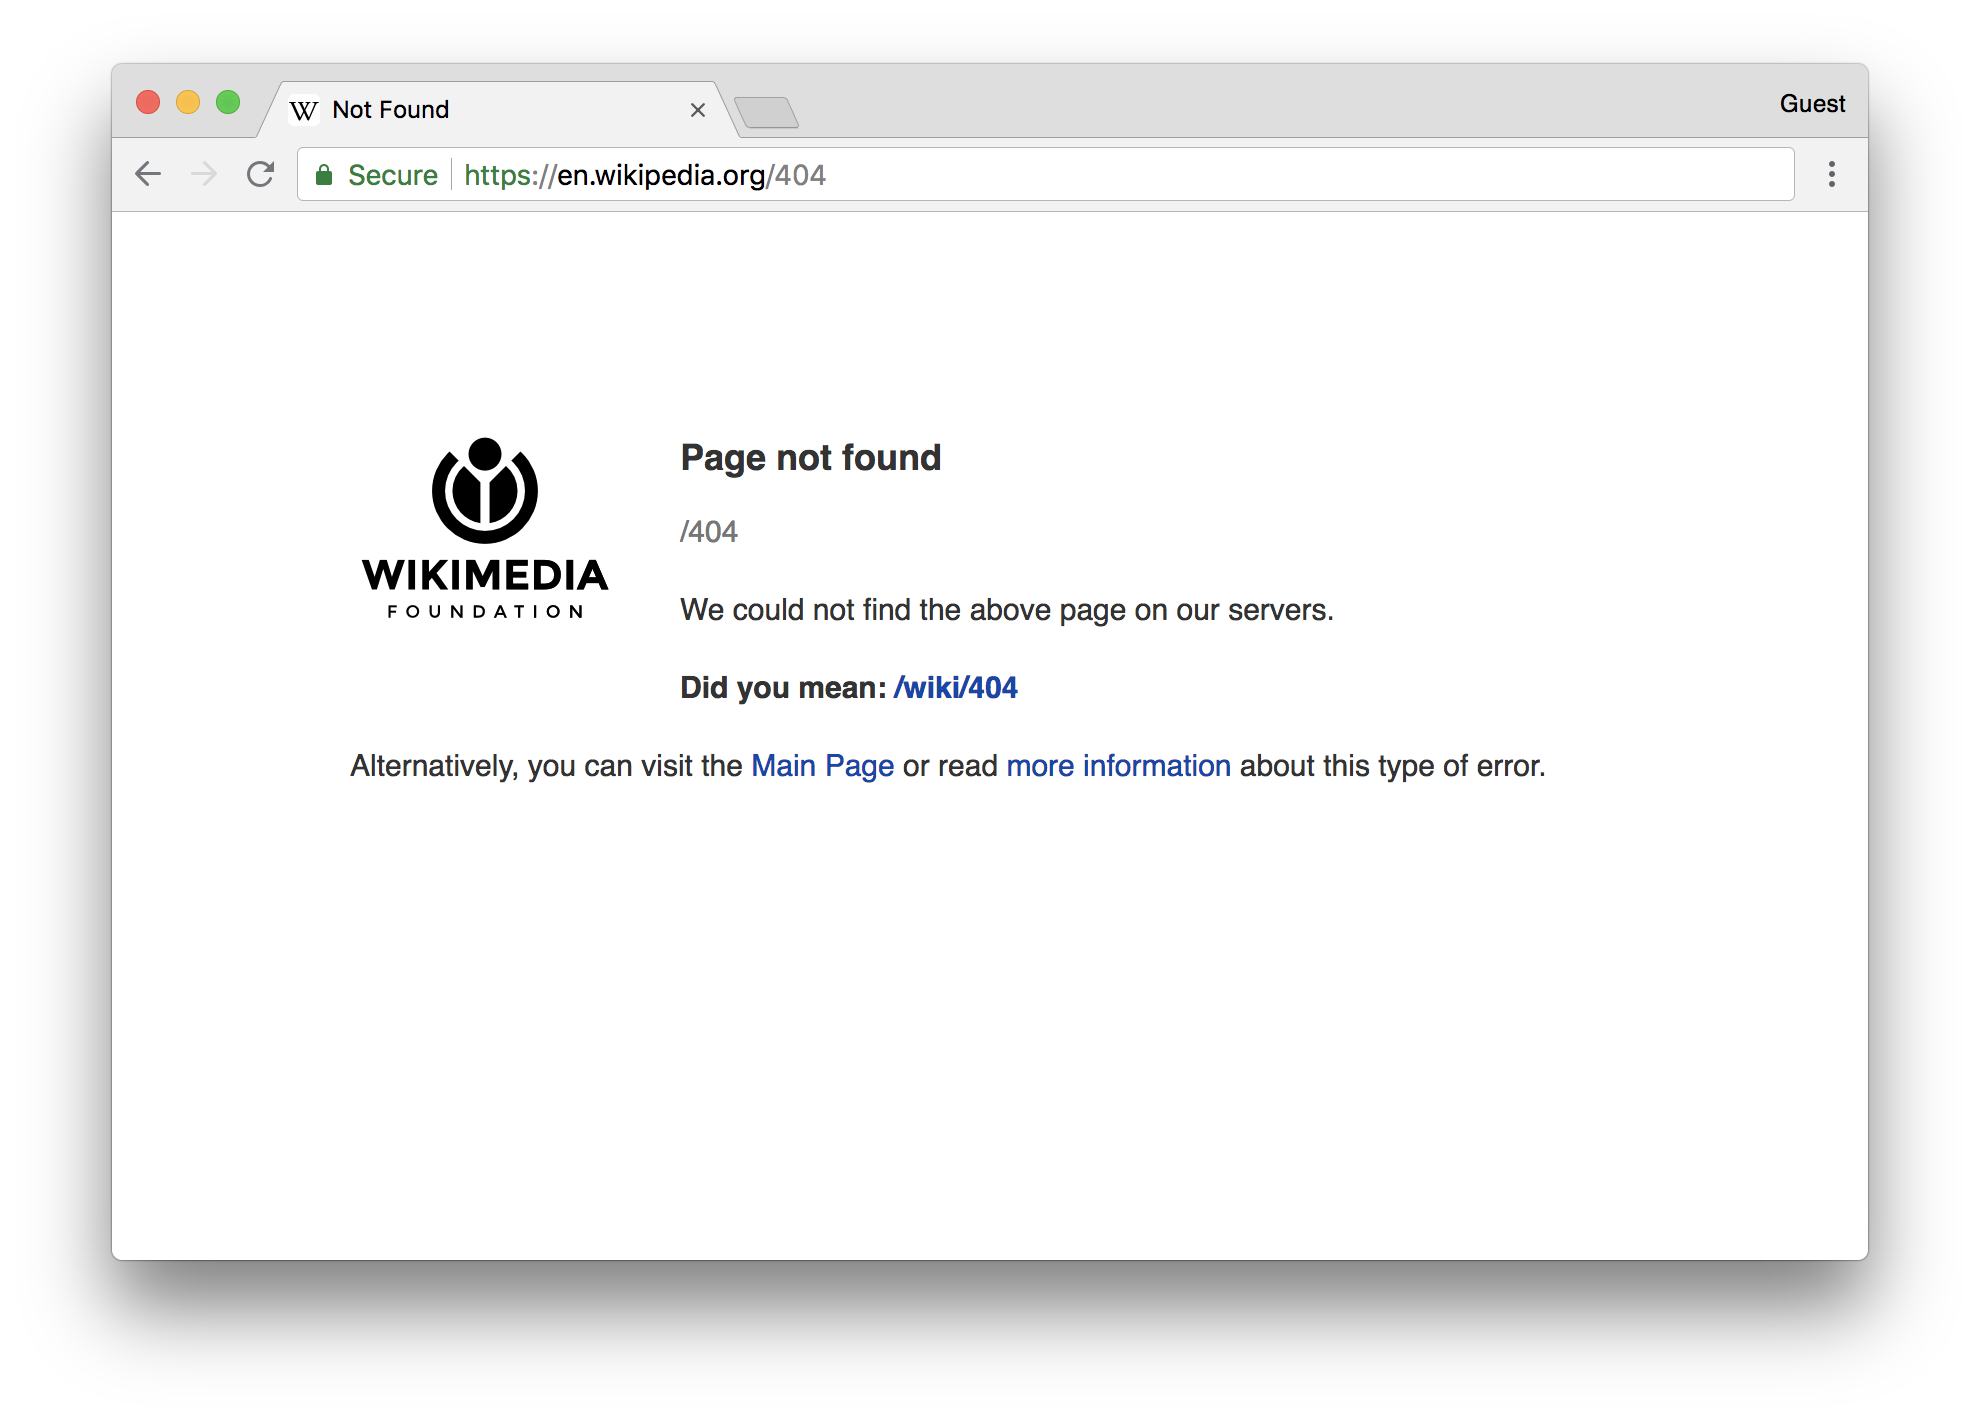Click the Guest profile button
1980x1420 pixels.
click(x=1811, y=104)
